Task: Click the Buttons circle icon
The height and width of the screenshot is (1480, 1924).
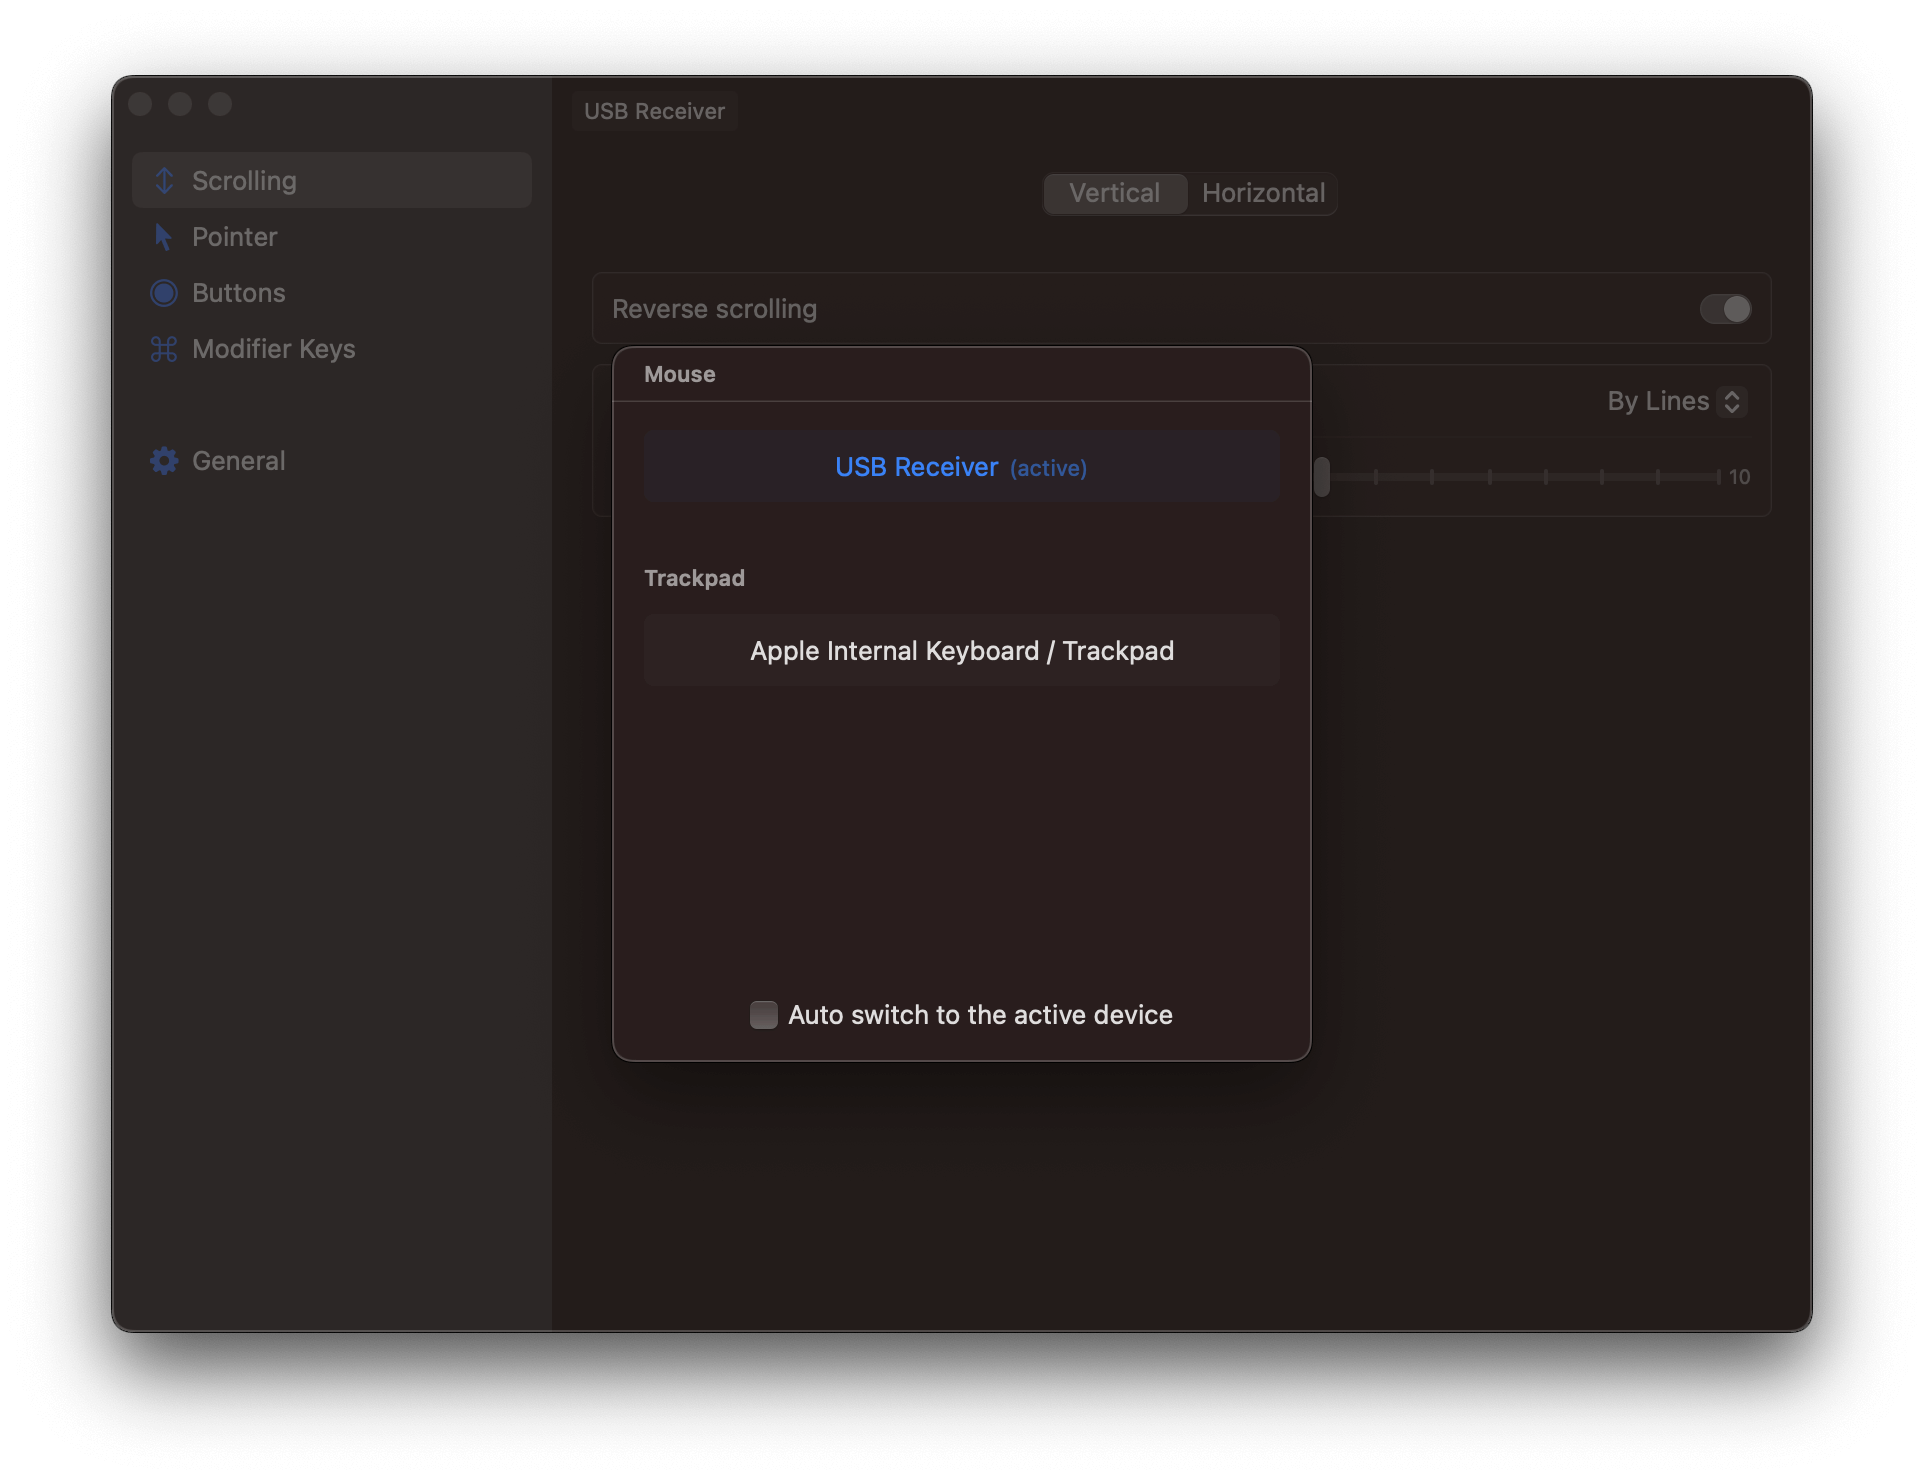Action: 164,293
